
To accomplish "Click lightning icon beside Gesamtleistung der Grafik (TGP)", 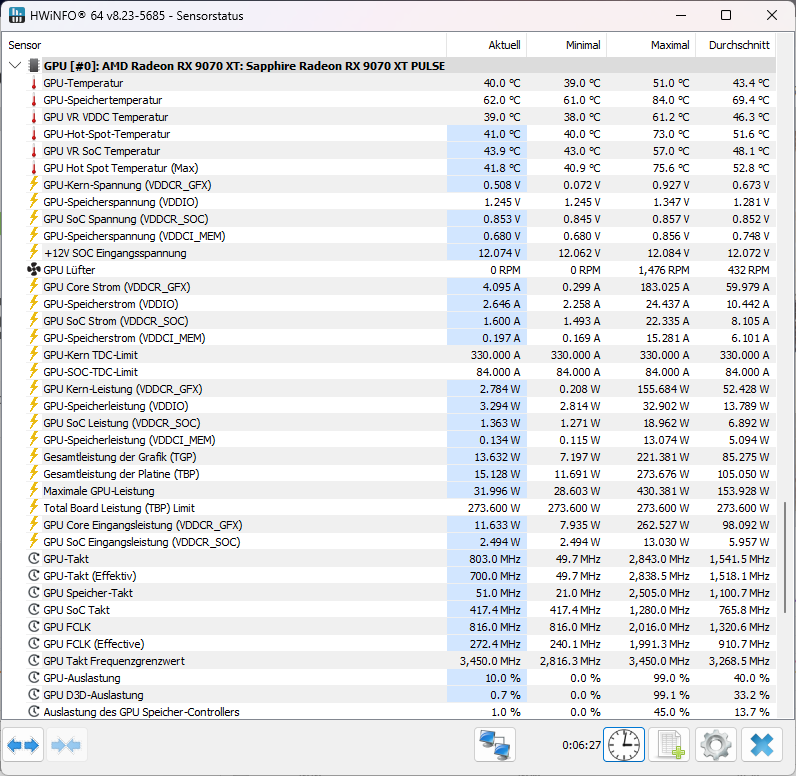I will [x=34, y=456].
